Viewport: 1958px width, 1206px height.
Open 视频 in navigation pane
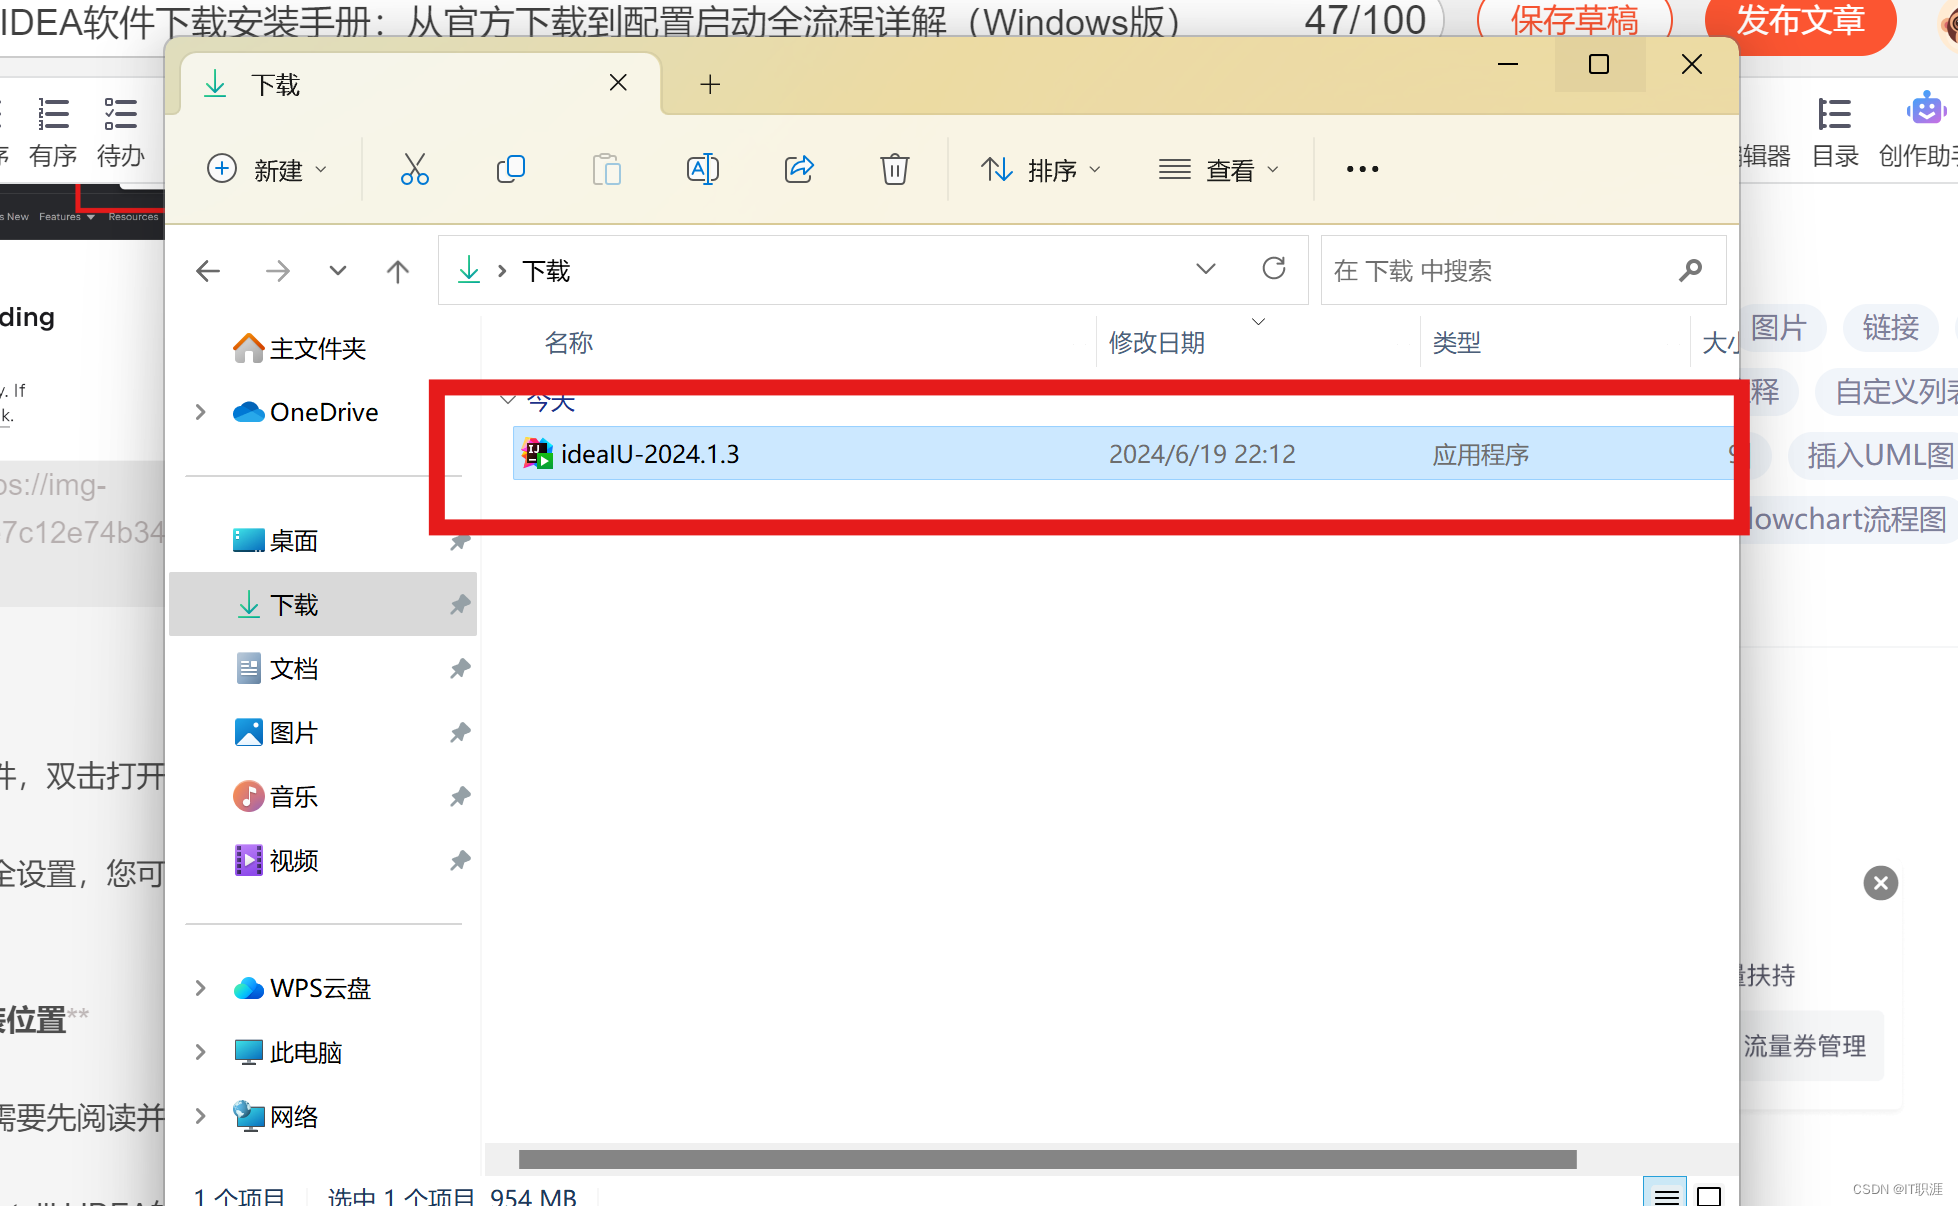coord(276,861)
